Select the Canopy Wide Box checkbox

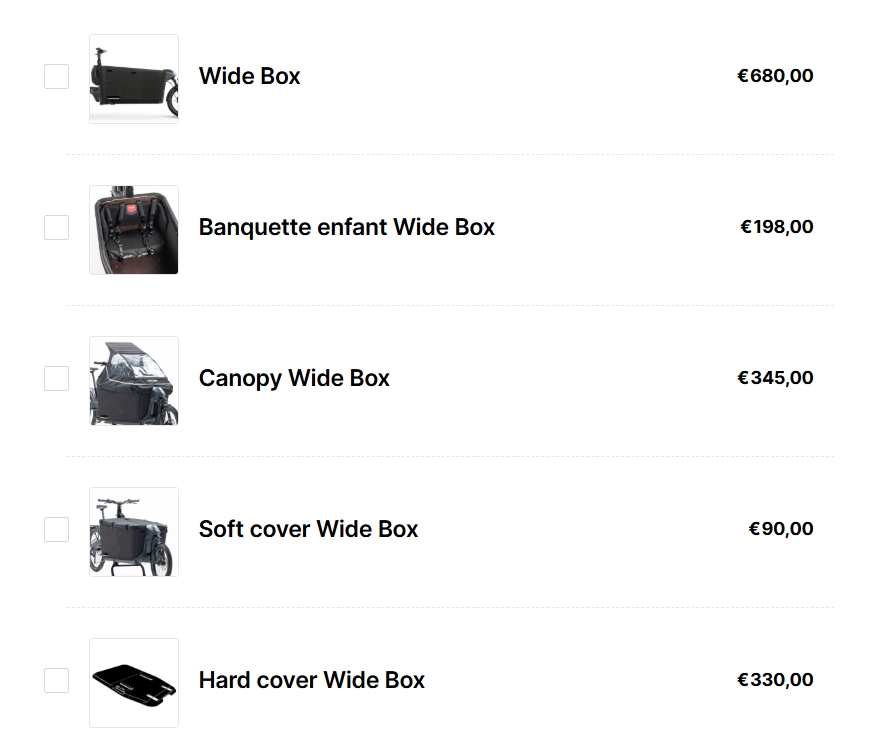tap(56, 378)
